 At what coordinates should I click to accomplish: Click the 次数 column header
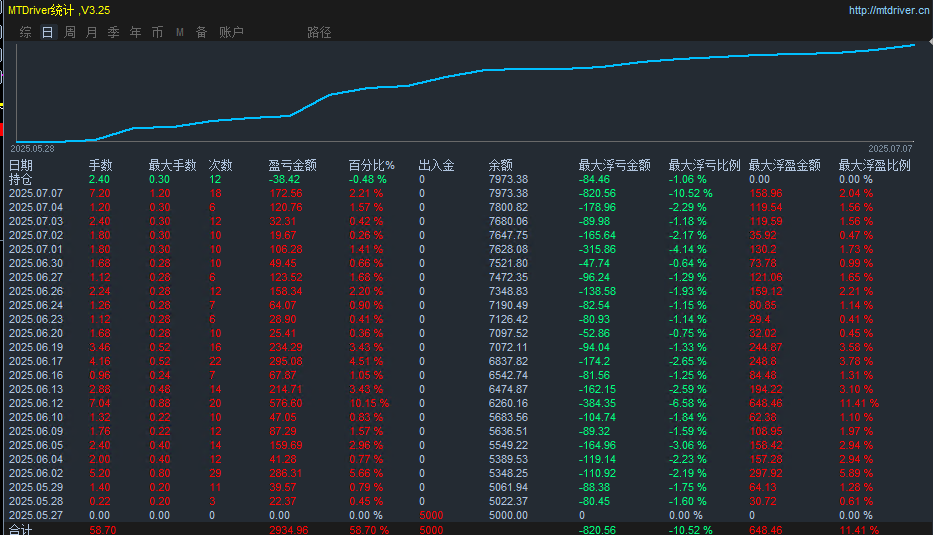pyautogui.click(x=220, y=165)
